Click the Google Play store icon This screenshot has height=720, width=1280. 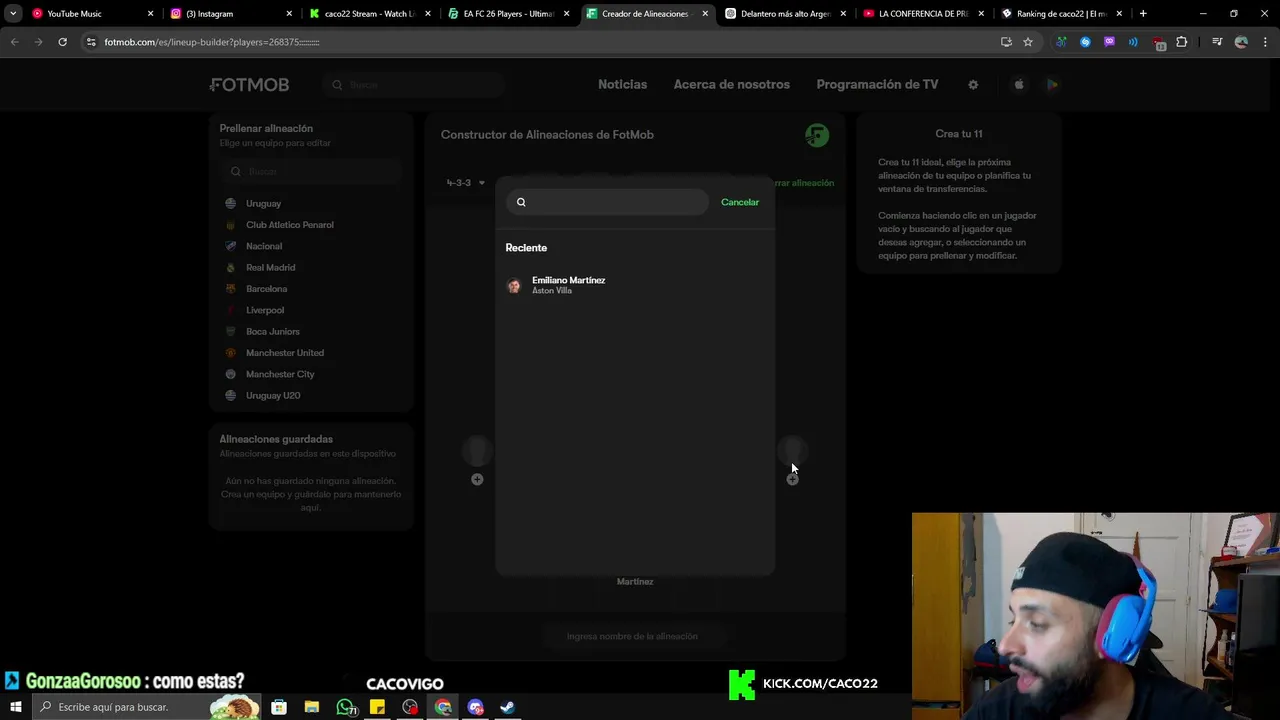[x=1052, y=85]
